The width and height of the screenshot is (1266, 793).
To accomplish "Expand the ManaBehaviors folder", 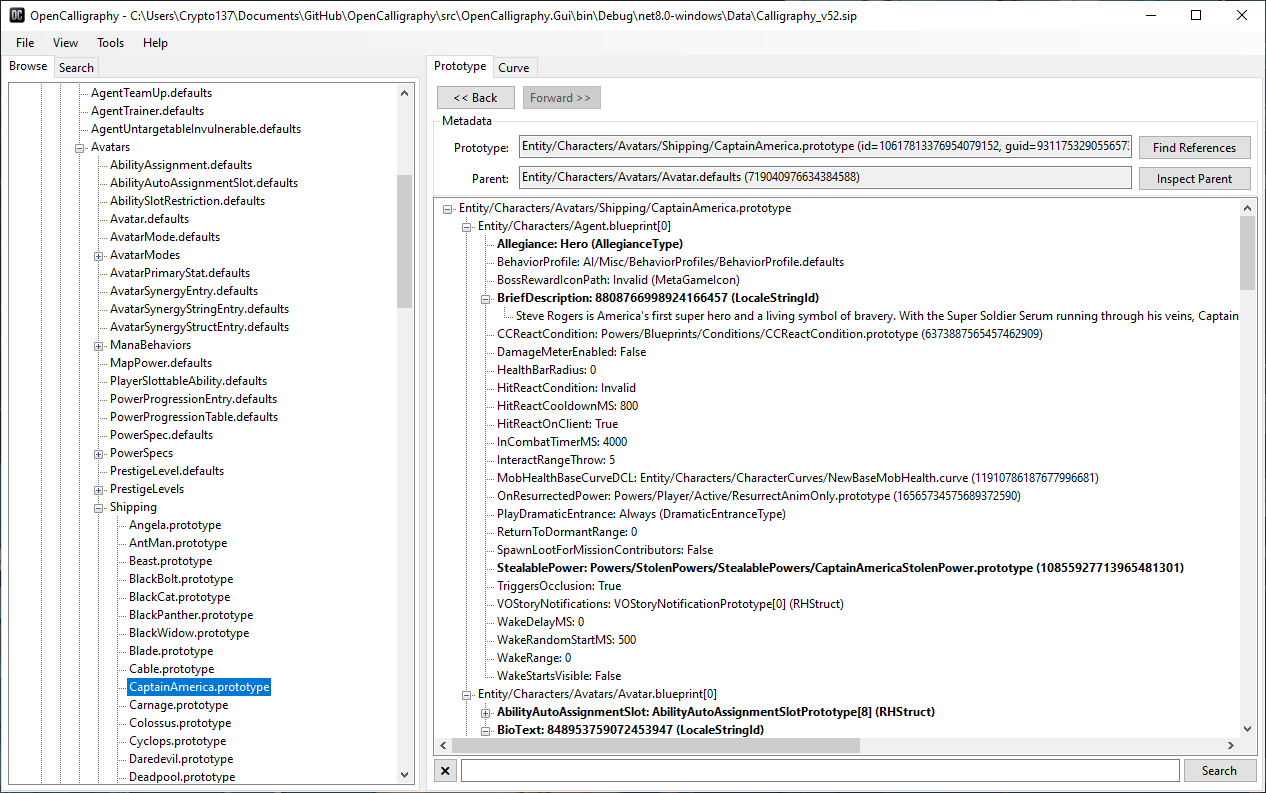I will point(99,346).
